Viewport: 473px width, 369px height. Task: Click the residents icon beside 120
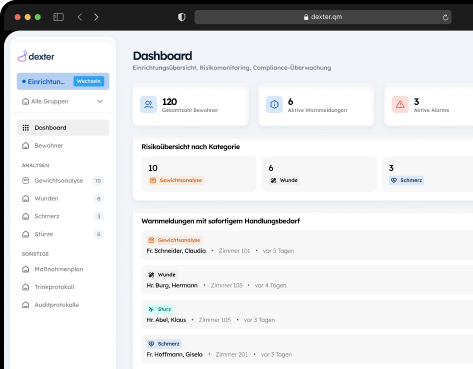(x=148, y=105)
